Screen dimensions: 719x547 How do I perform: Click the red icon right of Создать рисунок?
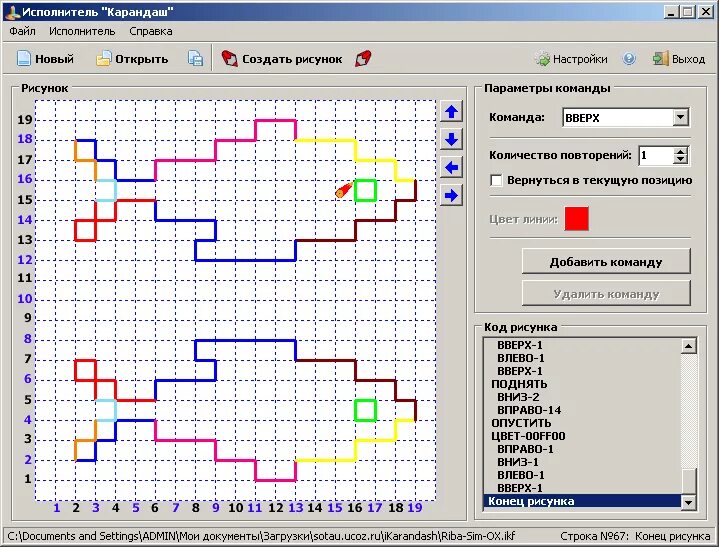coord(363,59)
